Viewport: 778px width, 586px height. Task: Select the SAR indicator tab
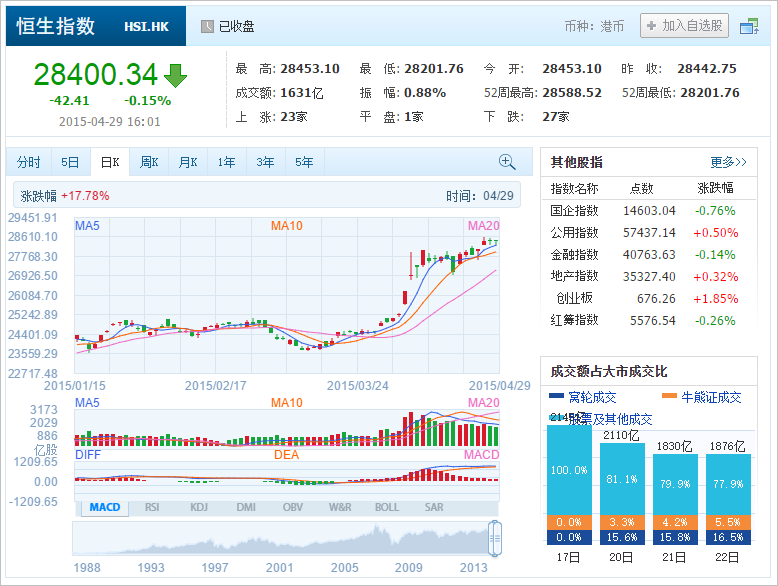434,507
